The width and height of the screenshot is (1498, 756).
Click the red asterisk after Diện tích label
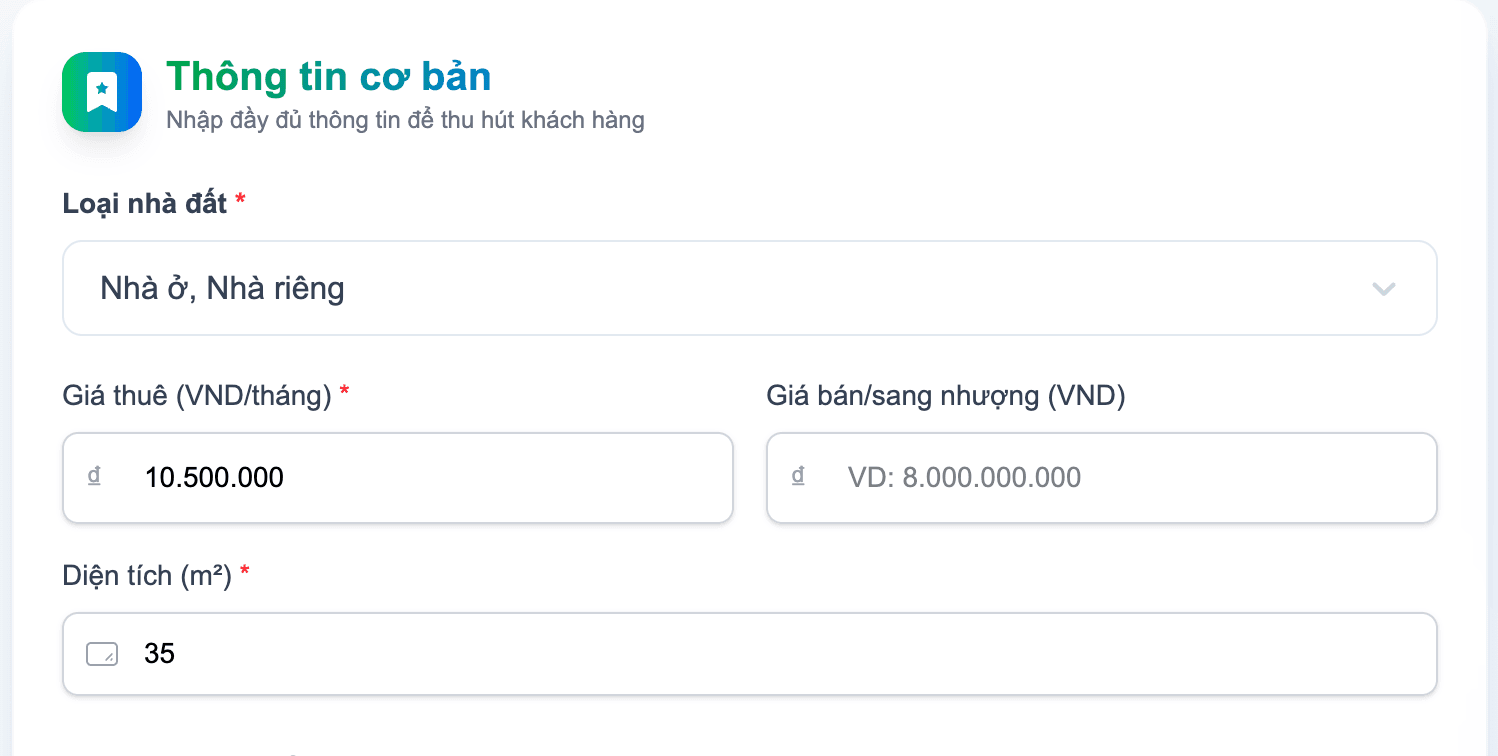[x=245, y=574]
